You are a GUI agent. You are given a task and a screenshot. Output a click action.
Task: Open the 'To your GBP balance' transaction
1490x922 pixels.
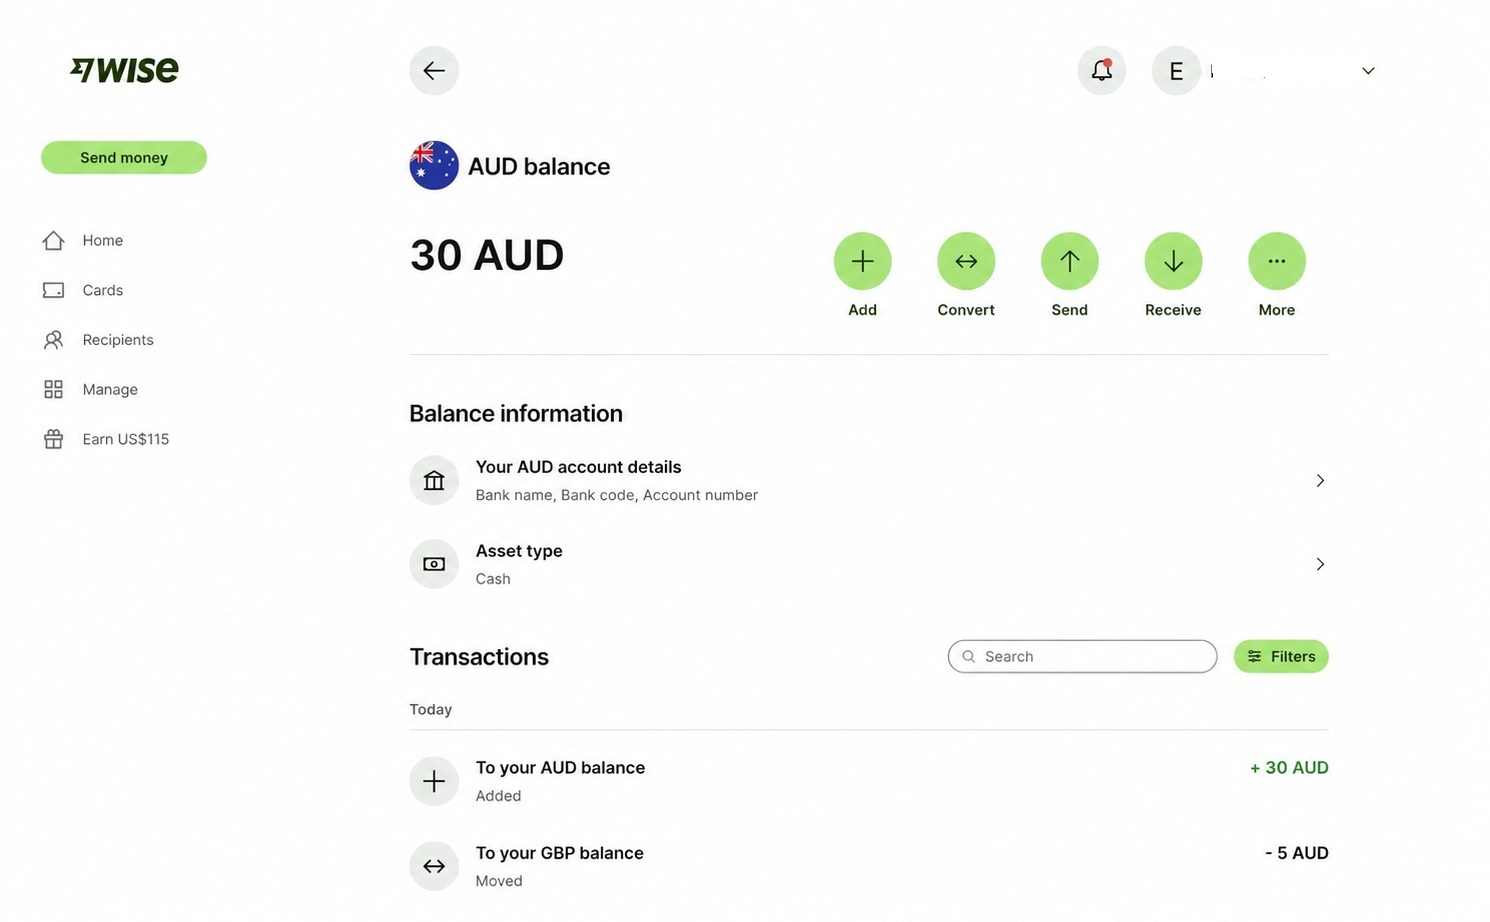pyautogui.click(x=869, y=866)
